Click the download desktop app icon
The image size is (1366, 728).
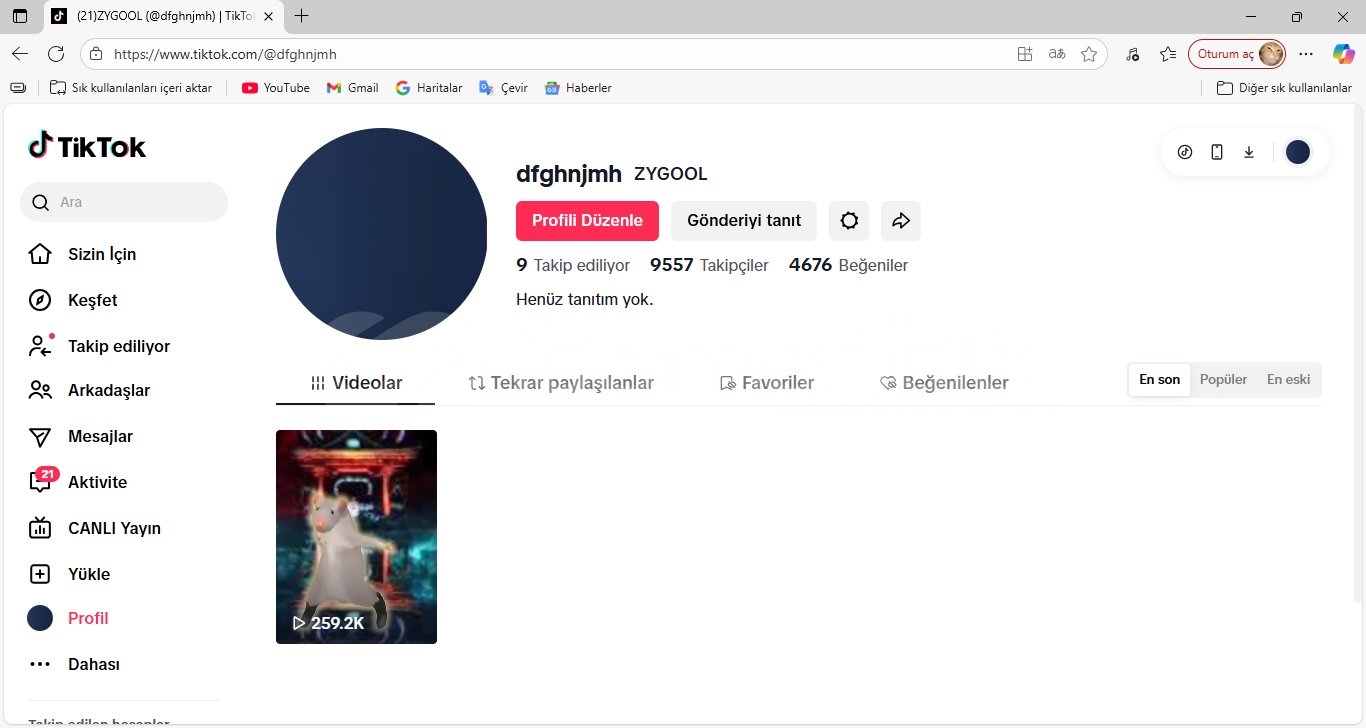tap(1249, 152)
